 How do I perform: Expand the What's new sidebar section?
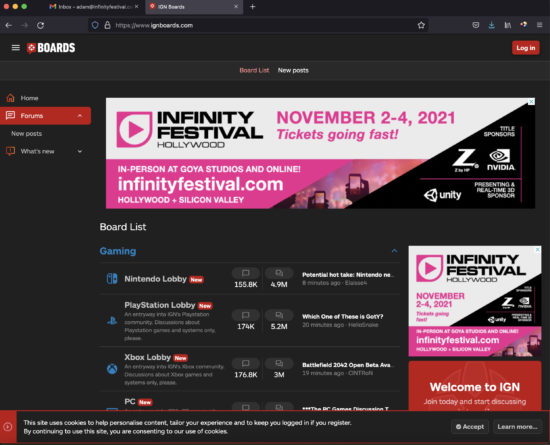click(x=80, y=151)
